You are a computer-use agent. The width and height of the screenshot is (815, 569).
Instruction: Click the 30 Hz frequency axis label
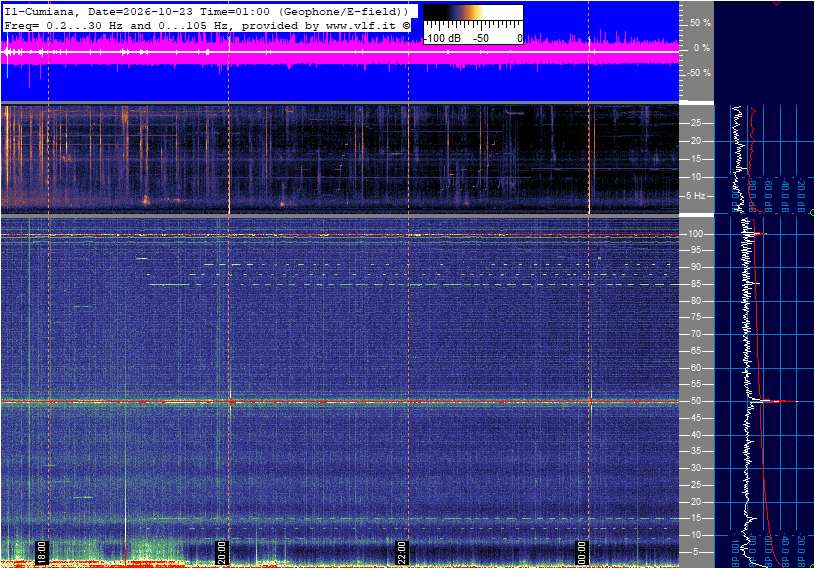tap(695, 468)
